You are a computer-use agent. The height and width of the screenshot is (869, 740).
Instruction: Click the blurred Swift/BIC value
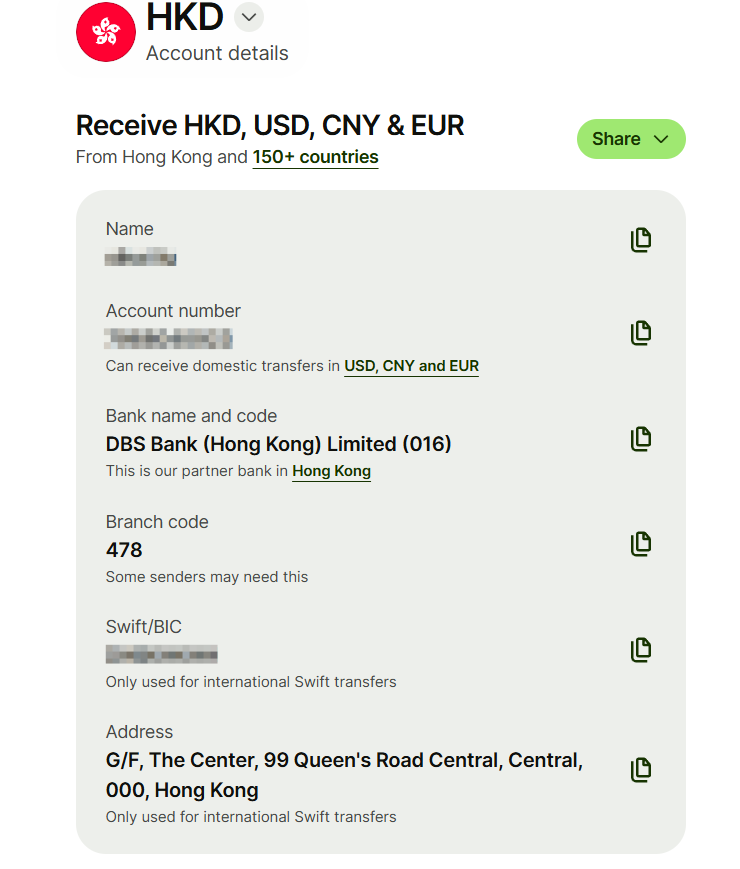coord(162,655)
